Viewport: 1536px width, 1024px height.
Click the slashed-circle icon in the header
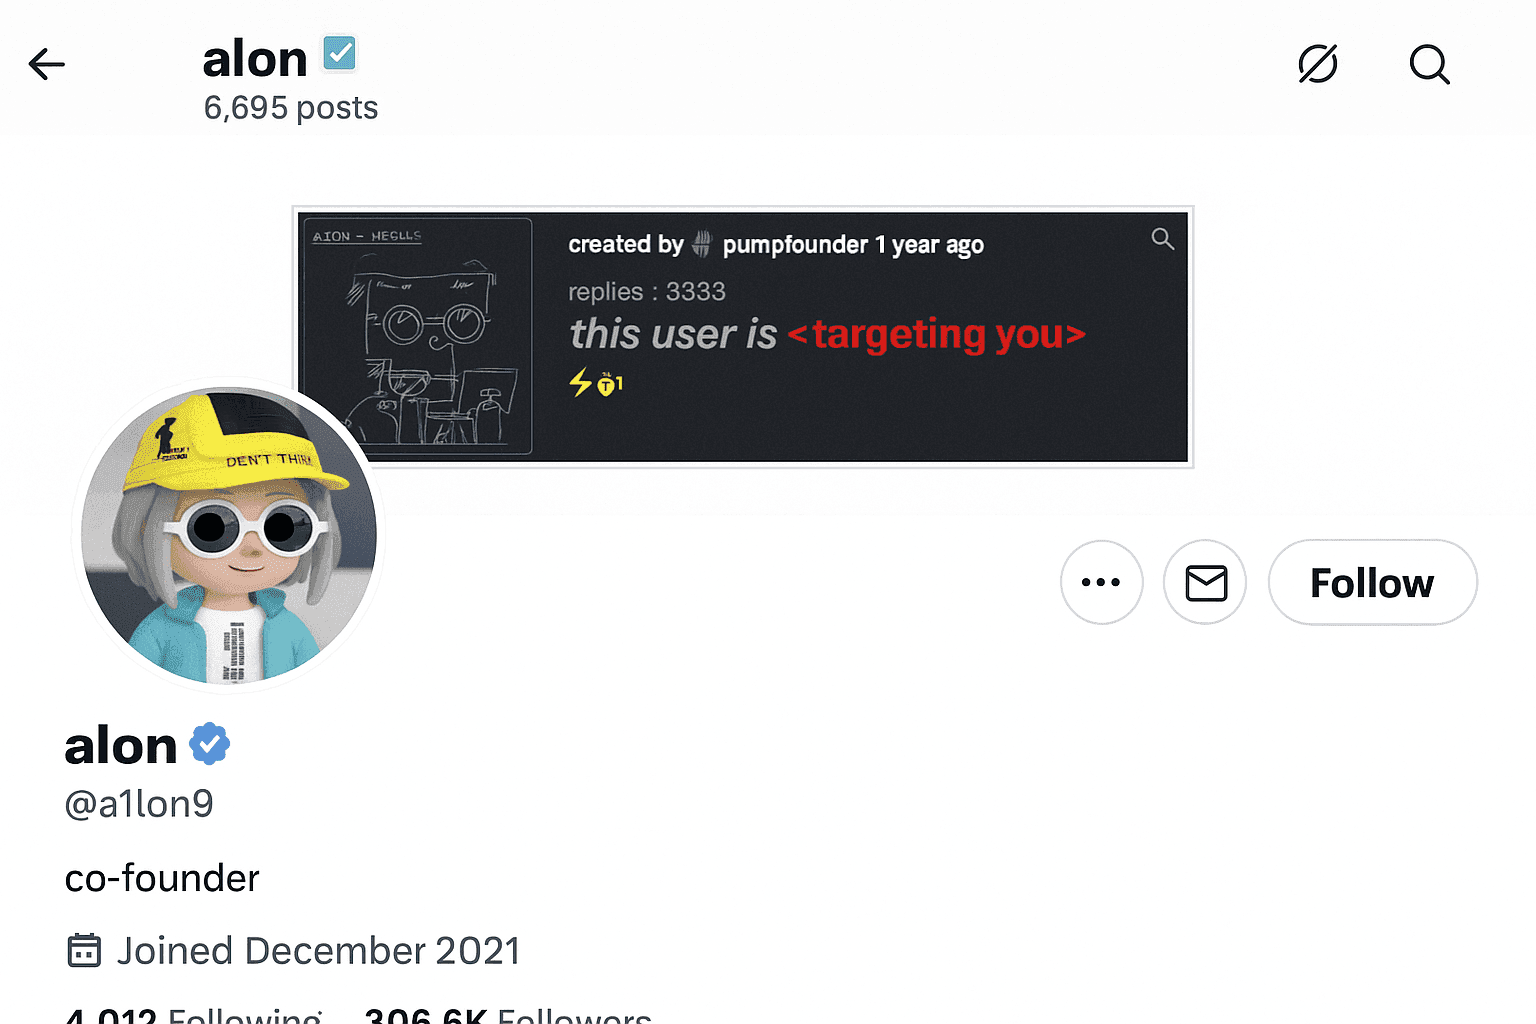[1317, 65]
